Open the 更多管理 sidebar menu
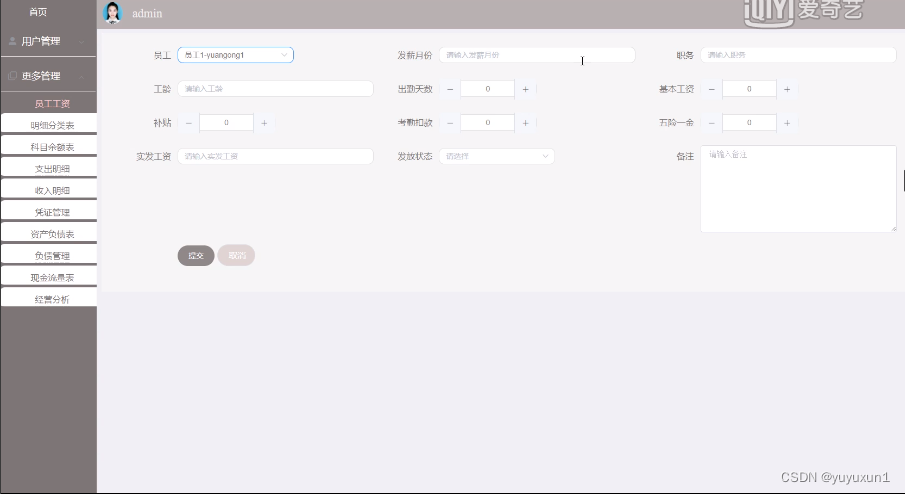 click(x=48, y=76)
